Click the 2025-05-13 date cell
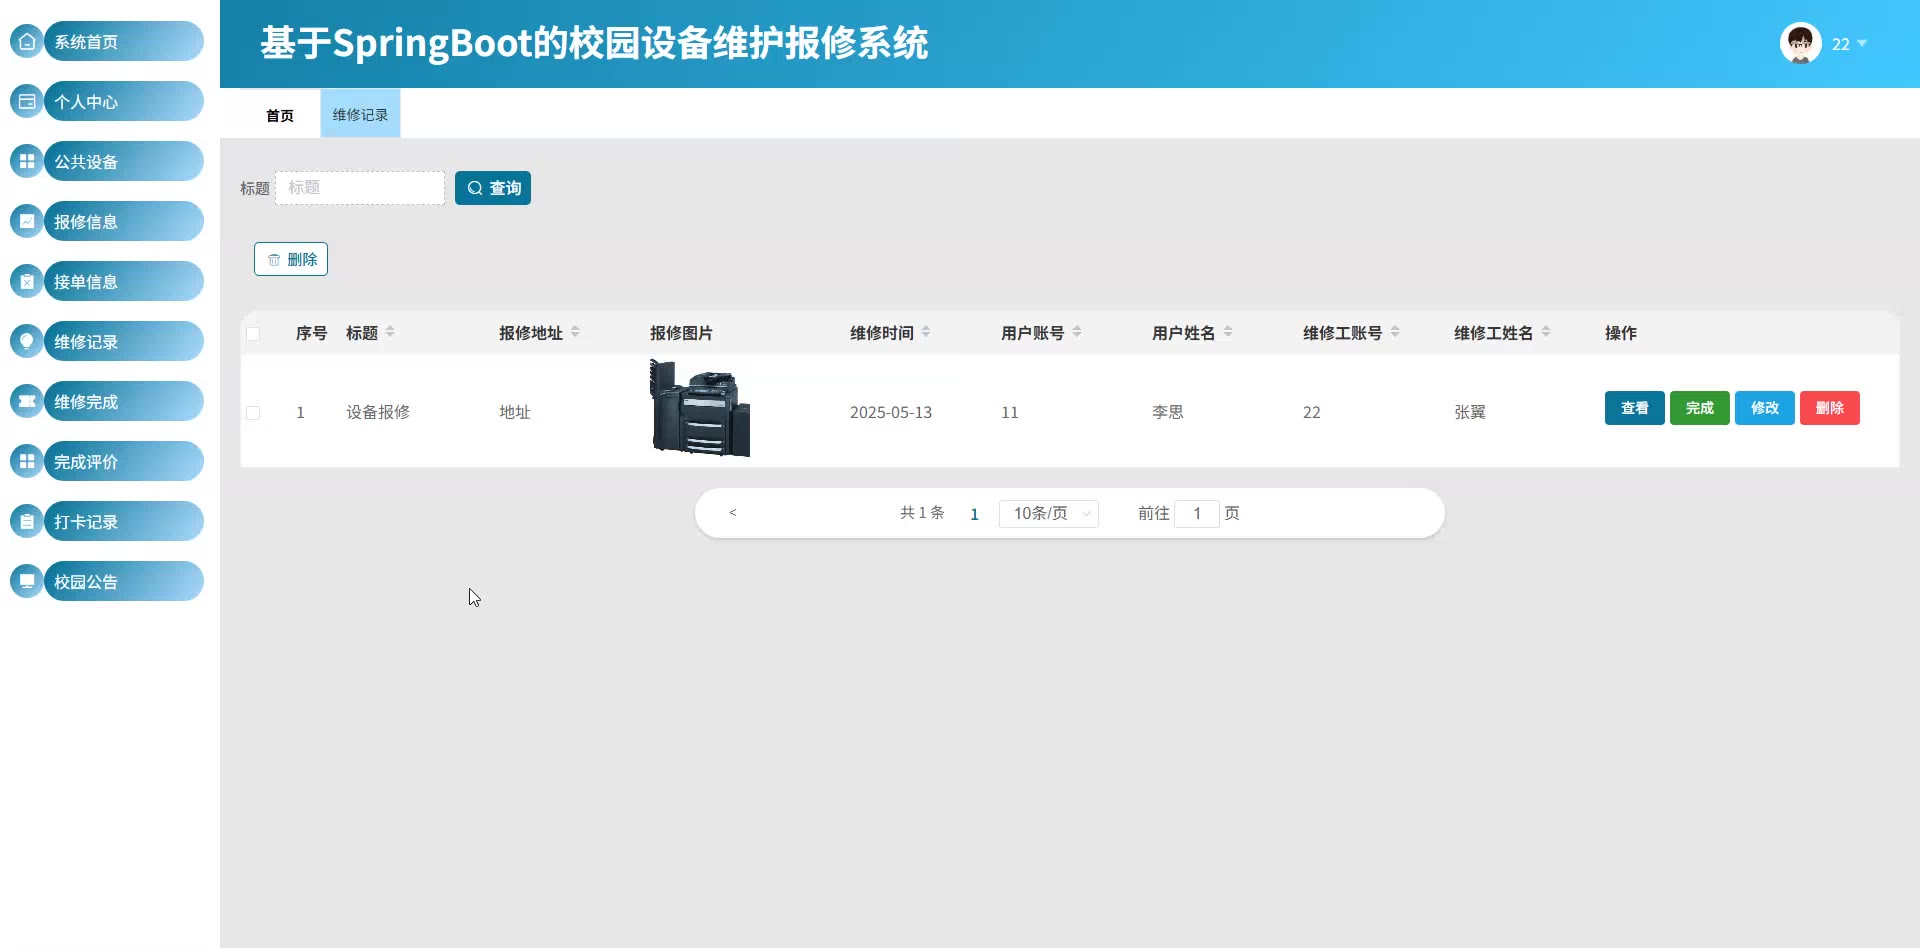This screenshot has height=948, width=1920. point(891,412)
